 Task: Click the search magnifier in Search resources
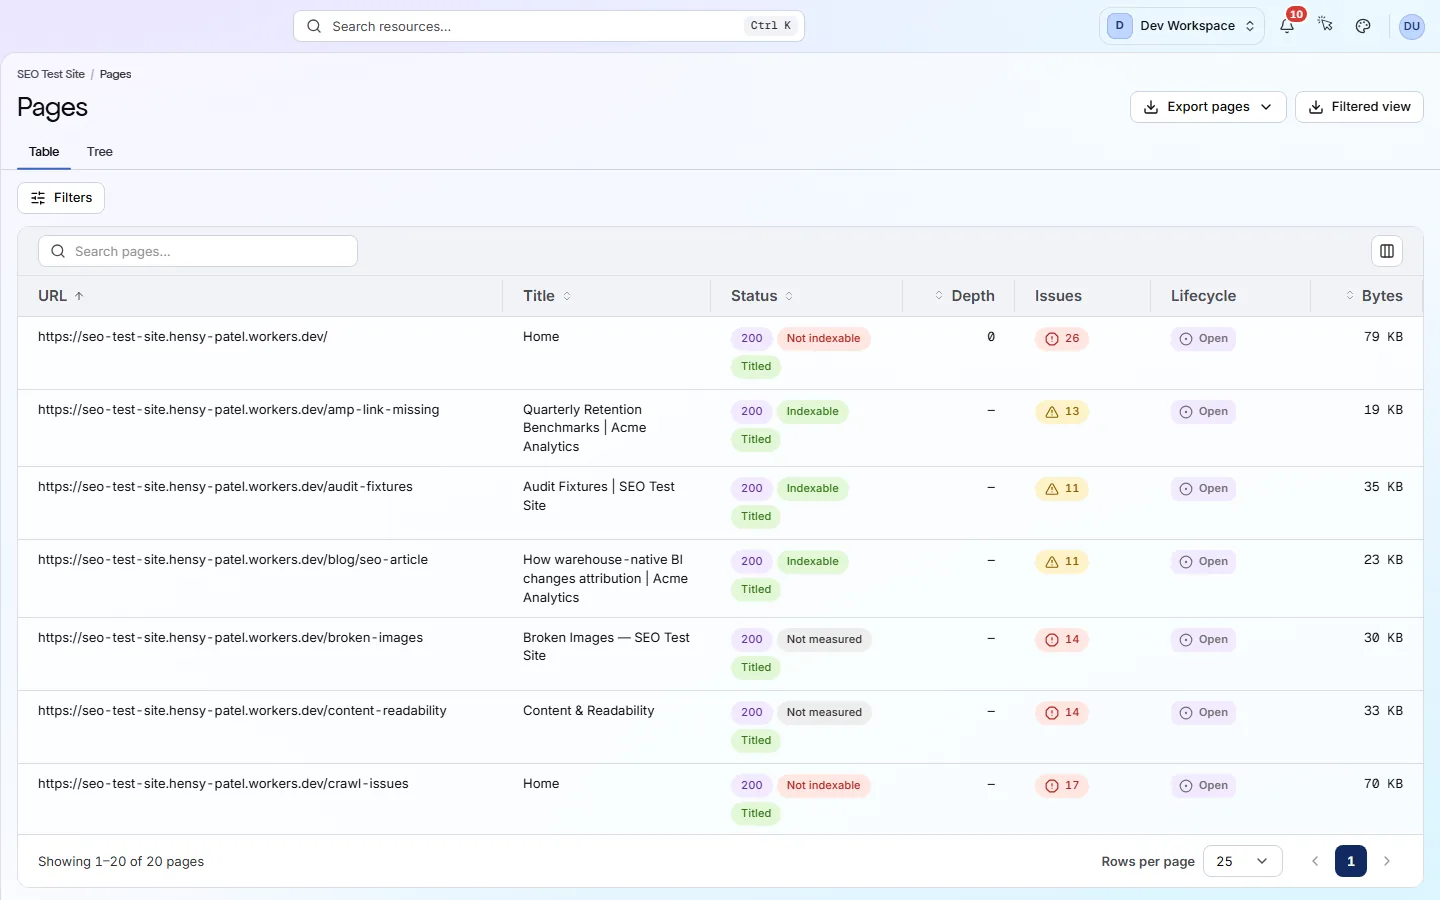pos(314,26)
